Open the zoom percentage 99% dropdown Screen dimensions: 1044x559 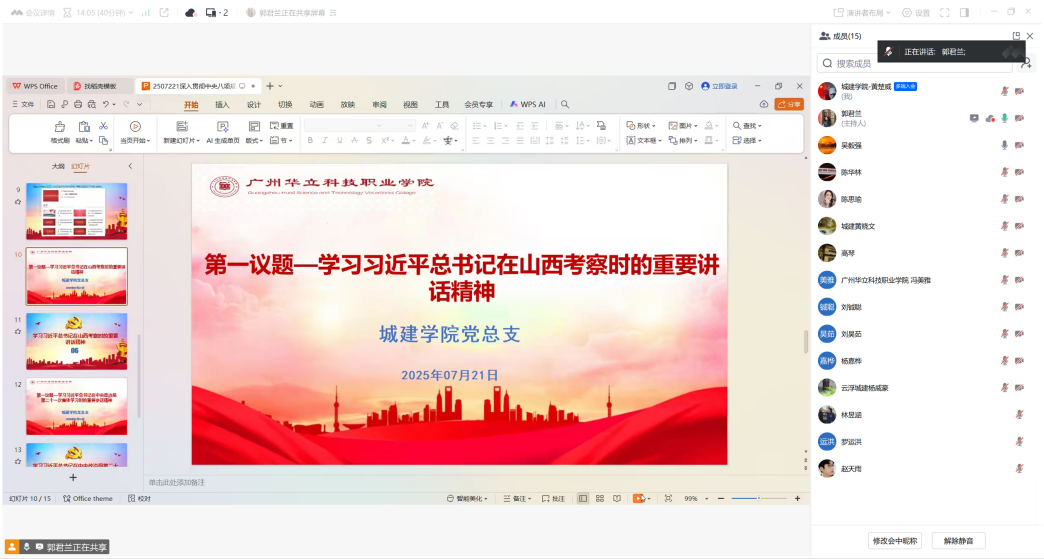point(695,498)
